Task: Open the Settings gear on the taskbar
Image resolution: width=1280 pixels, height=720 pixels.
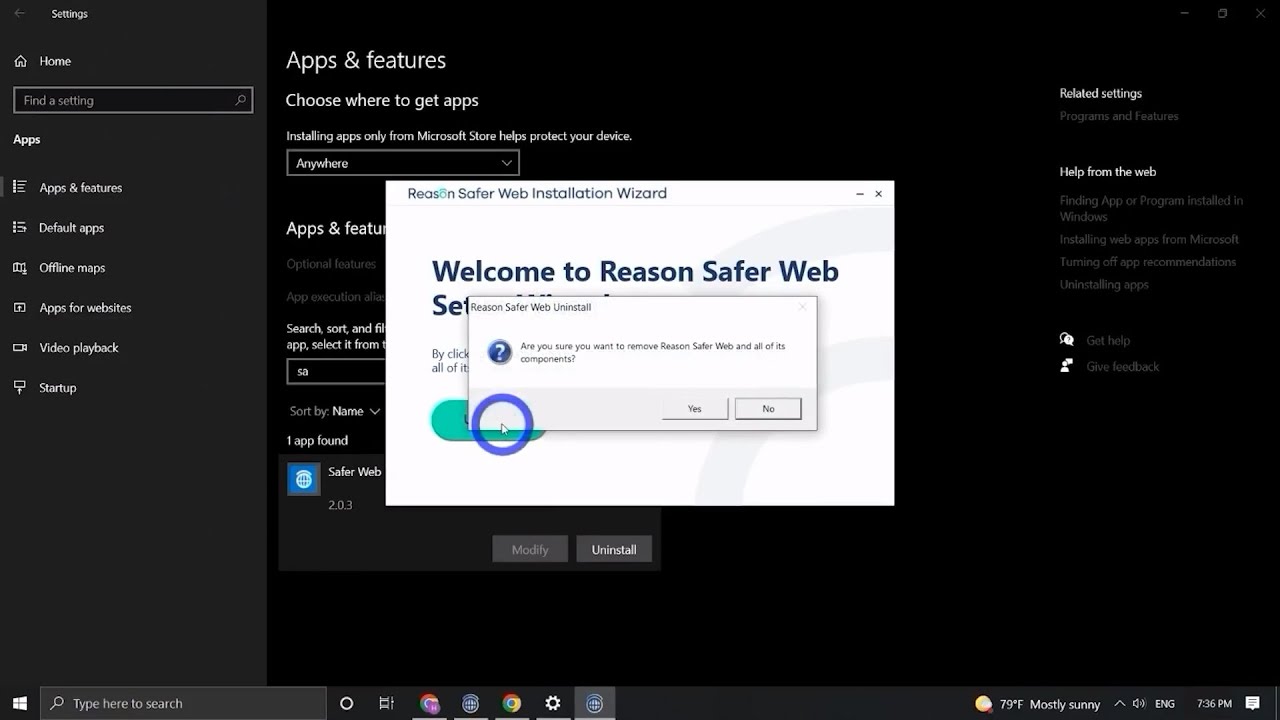Action: coord(552,703)
